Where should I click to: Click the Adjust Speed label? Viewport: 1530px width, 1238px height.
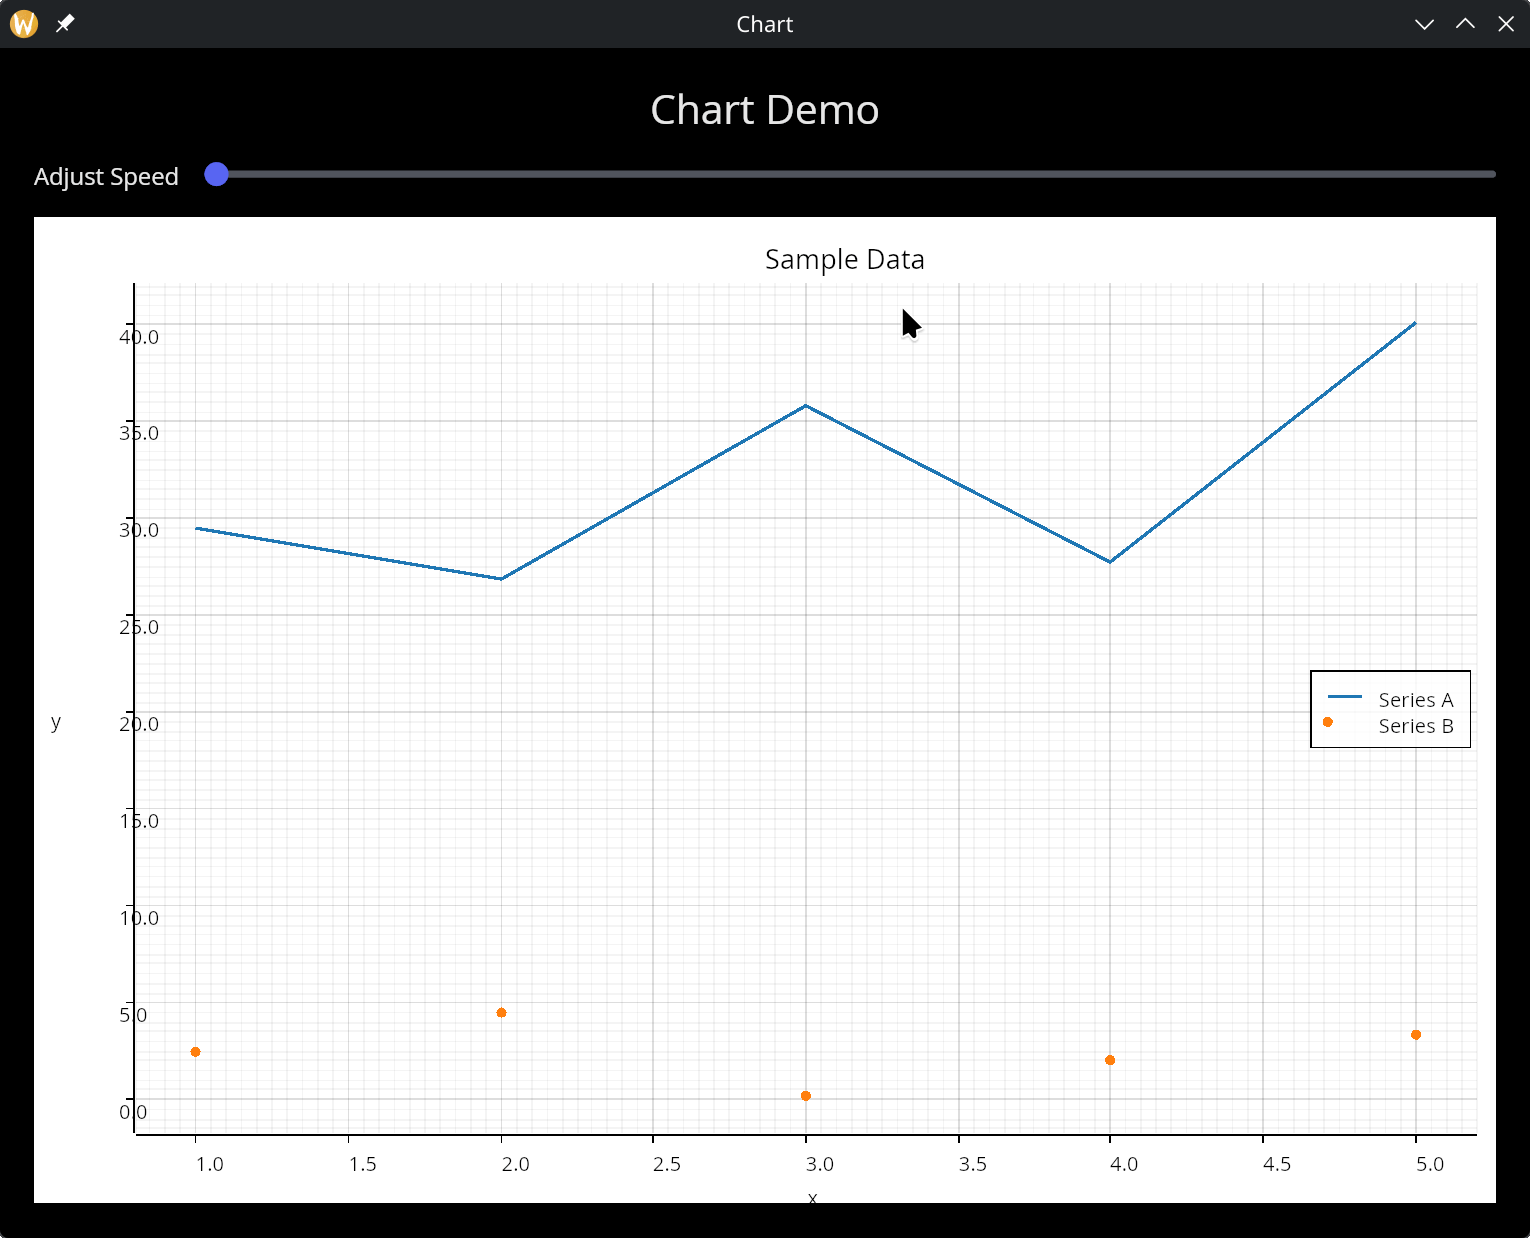[x=106, y=176]
